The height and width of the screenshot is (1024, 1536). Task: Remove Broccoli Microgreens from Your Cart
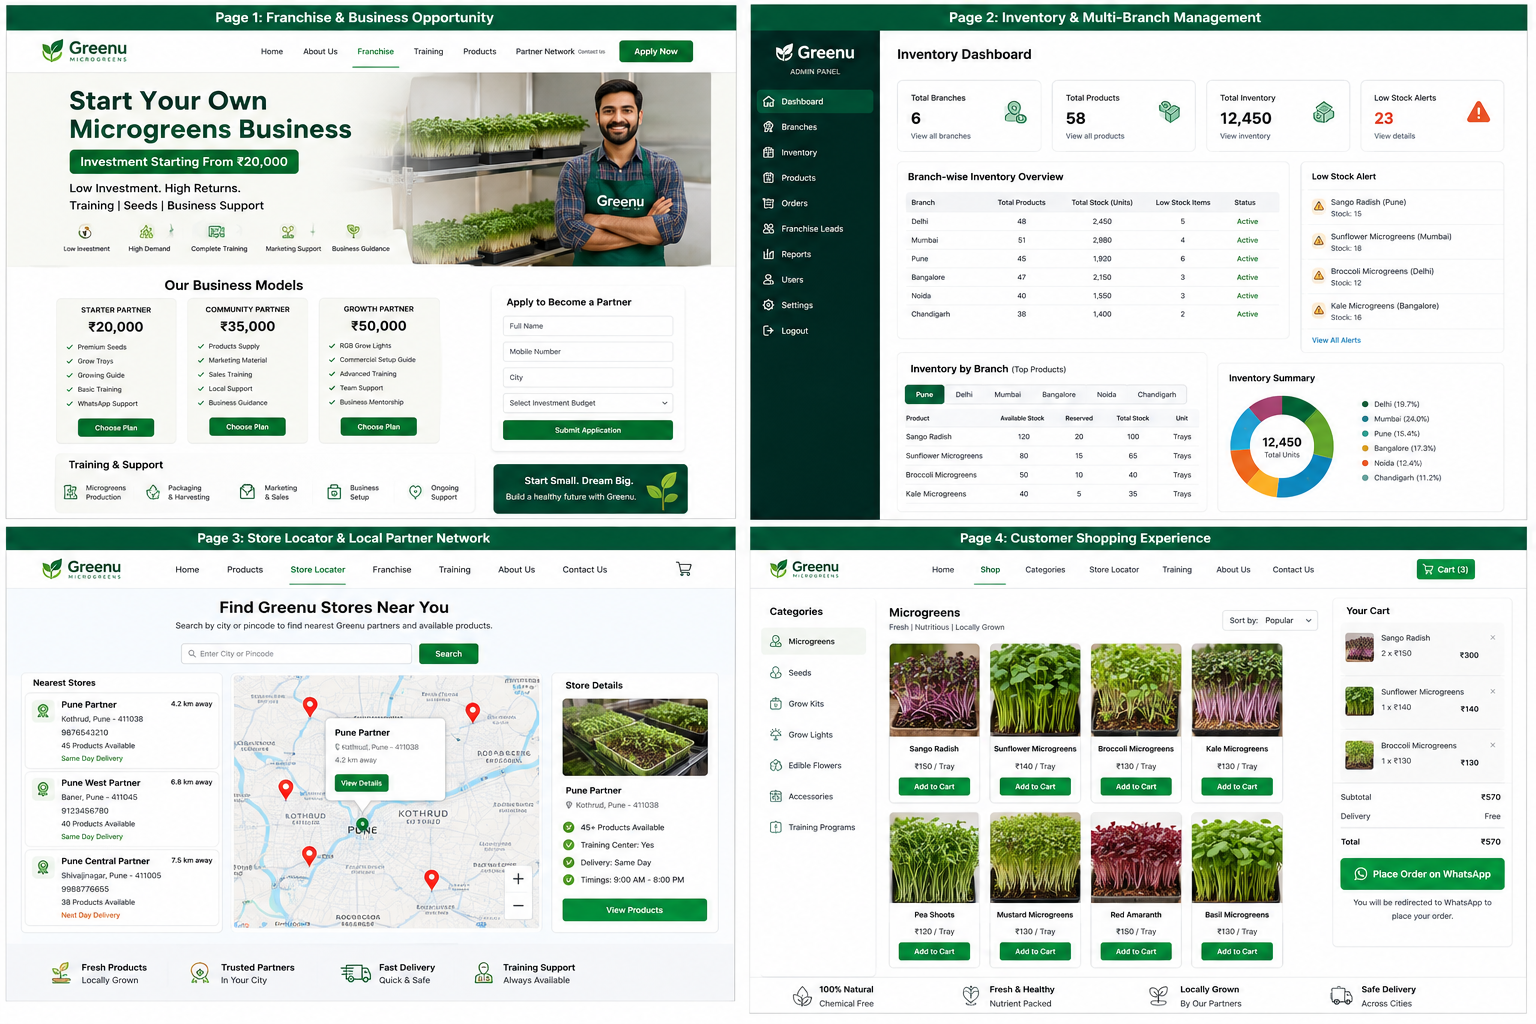(1493, 745)
